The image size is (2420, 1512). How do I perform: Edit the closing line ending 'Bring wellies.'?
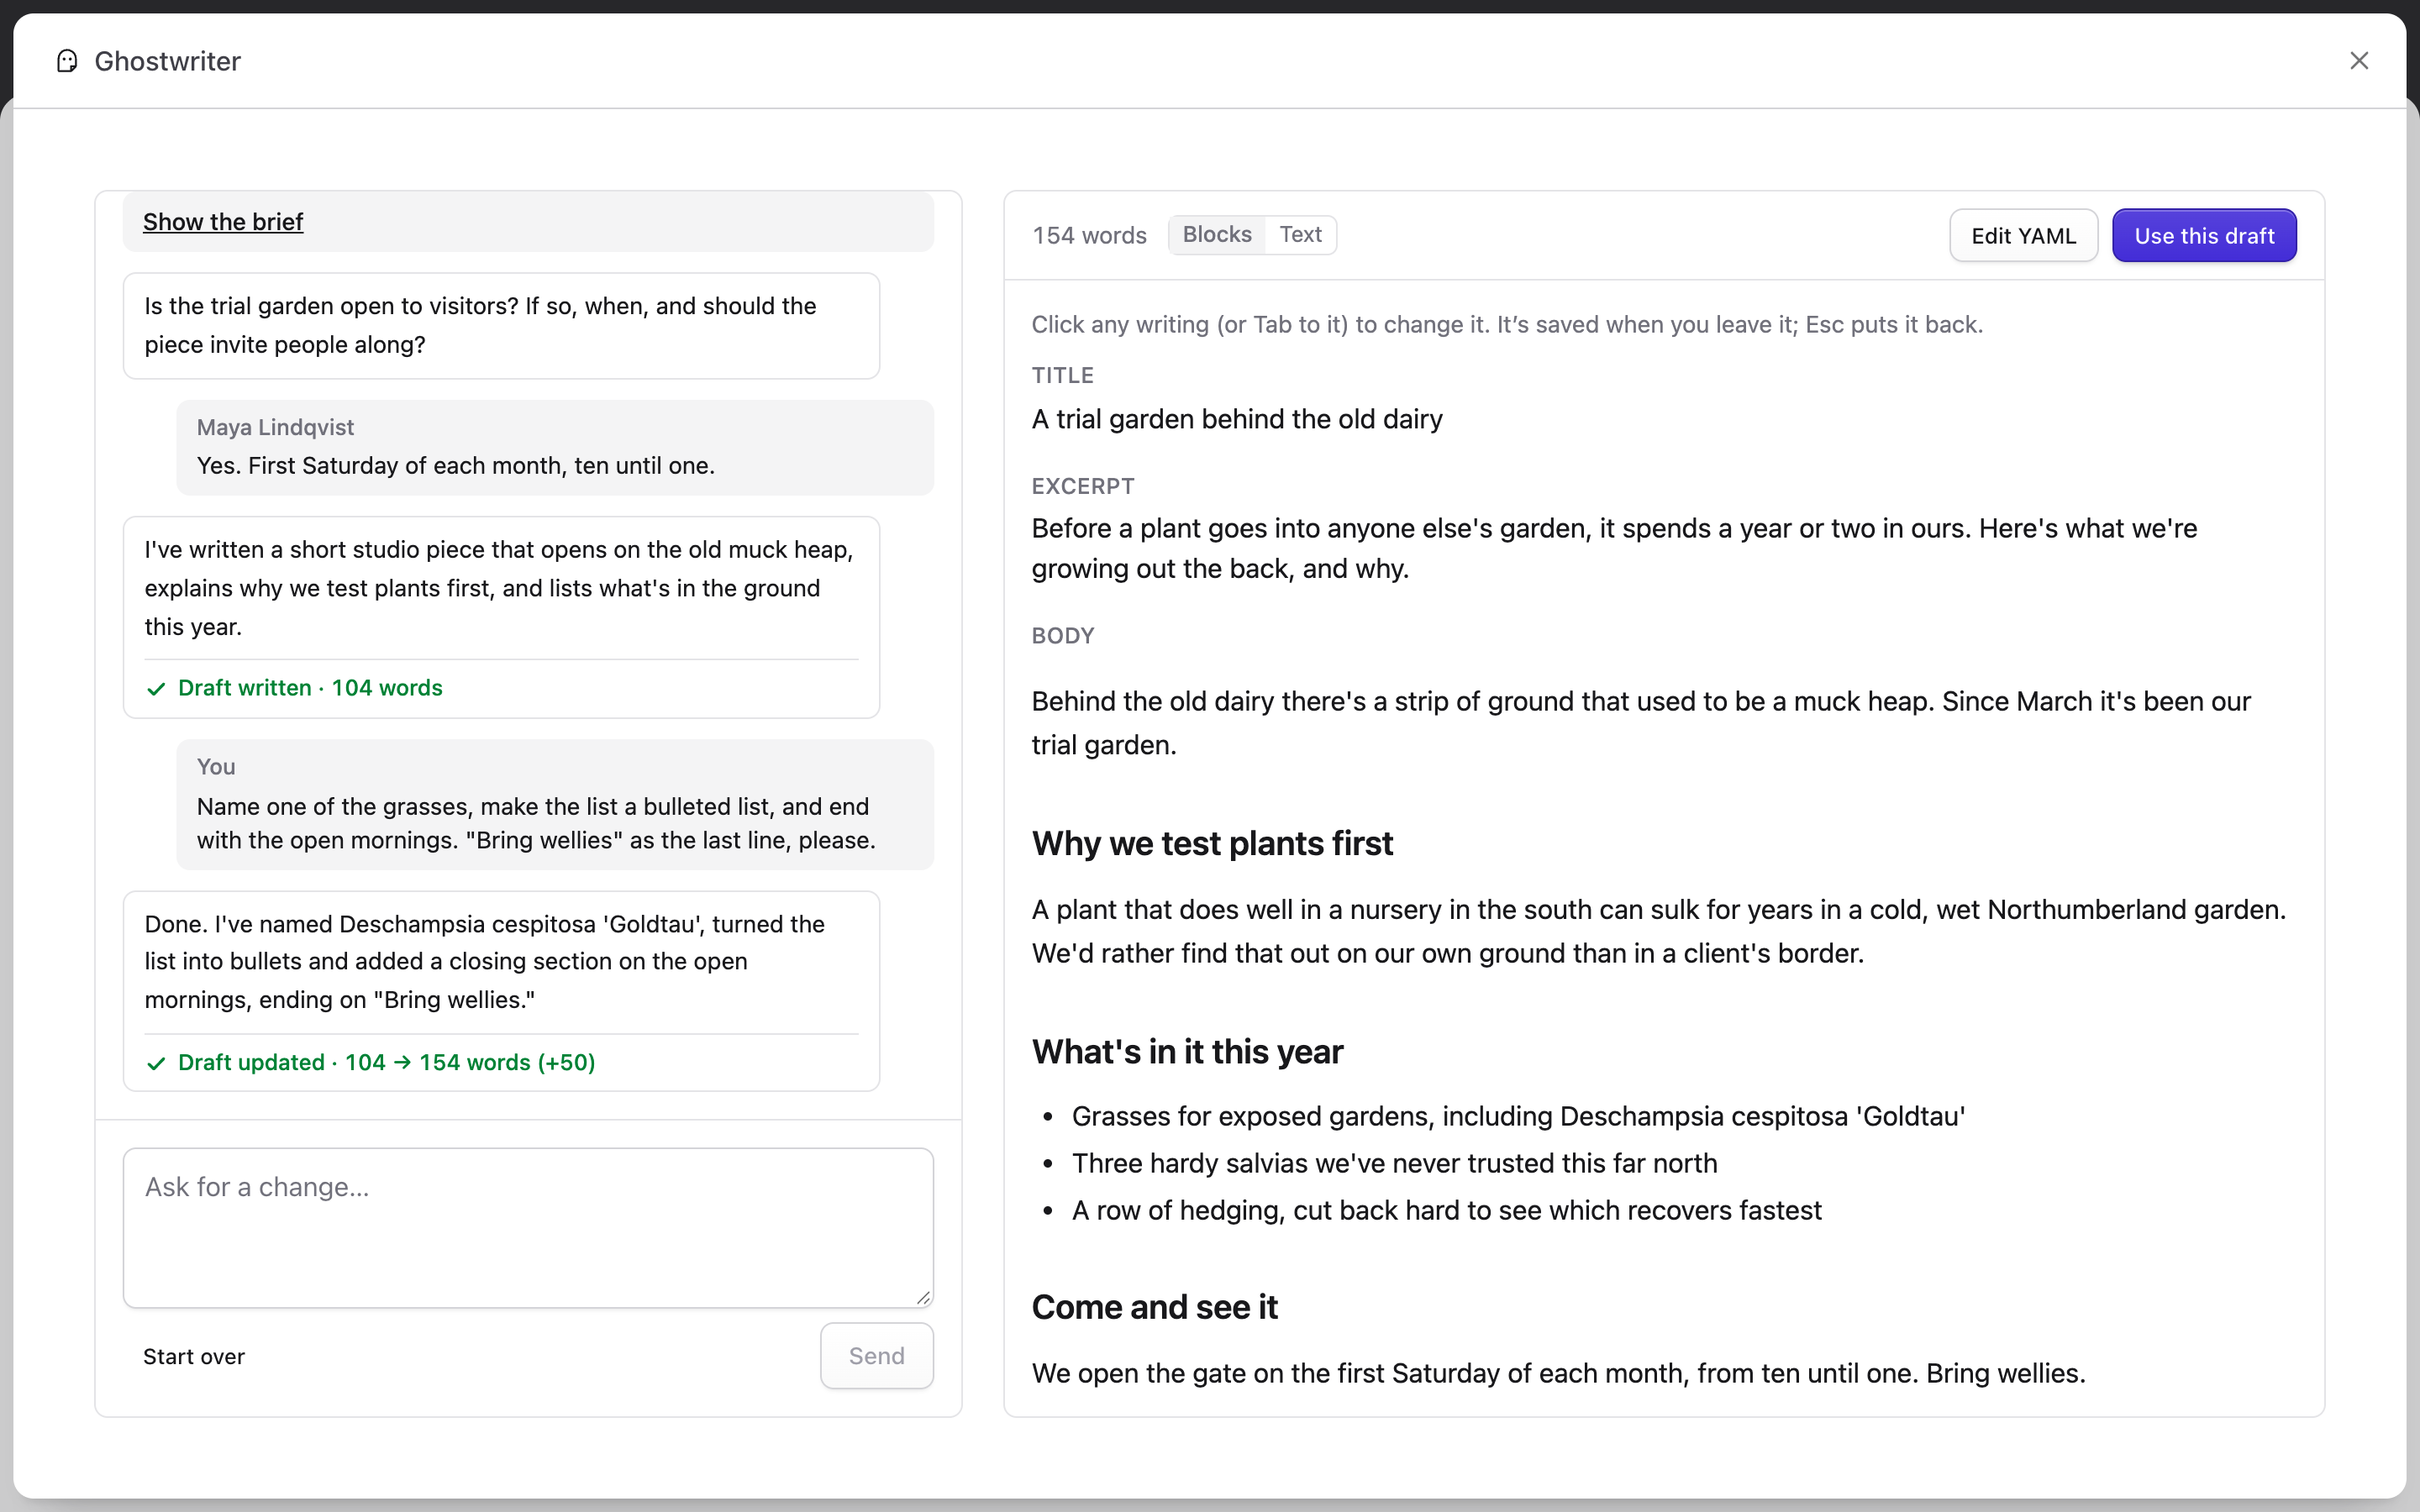coord(1558,1373)
